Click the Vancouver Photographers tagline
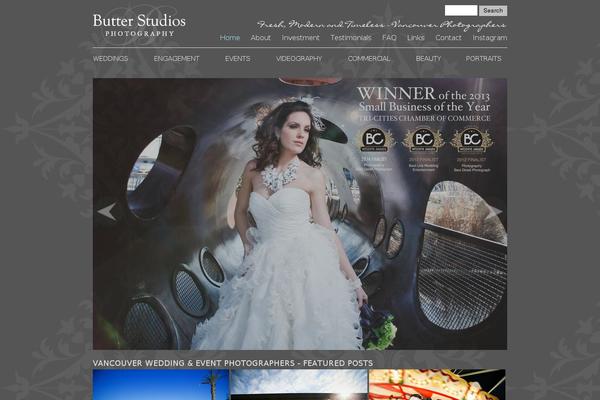The width and height of the screenshot is (600, 400). pyautogui.click(x=382, y=25)
